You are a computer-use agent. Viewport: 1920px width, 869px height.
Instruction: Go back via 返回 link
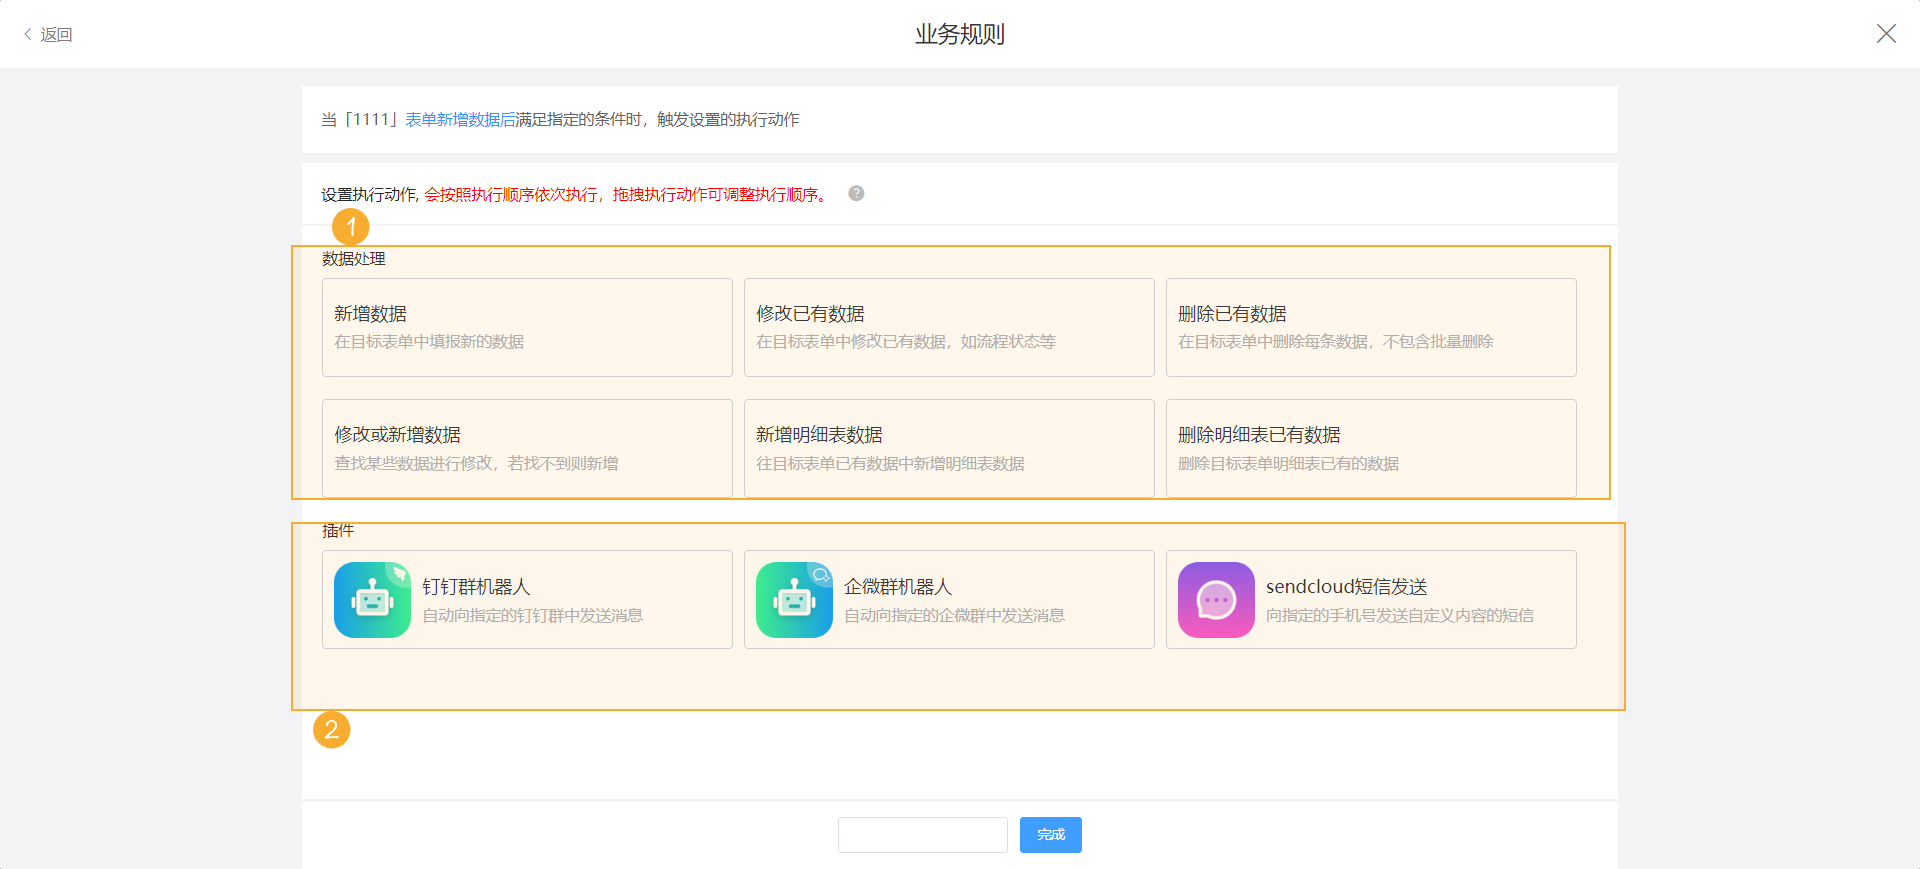48,35
